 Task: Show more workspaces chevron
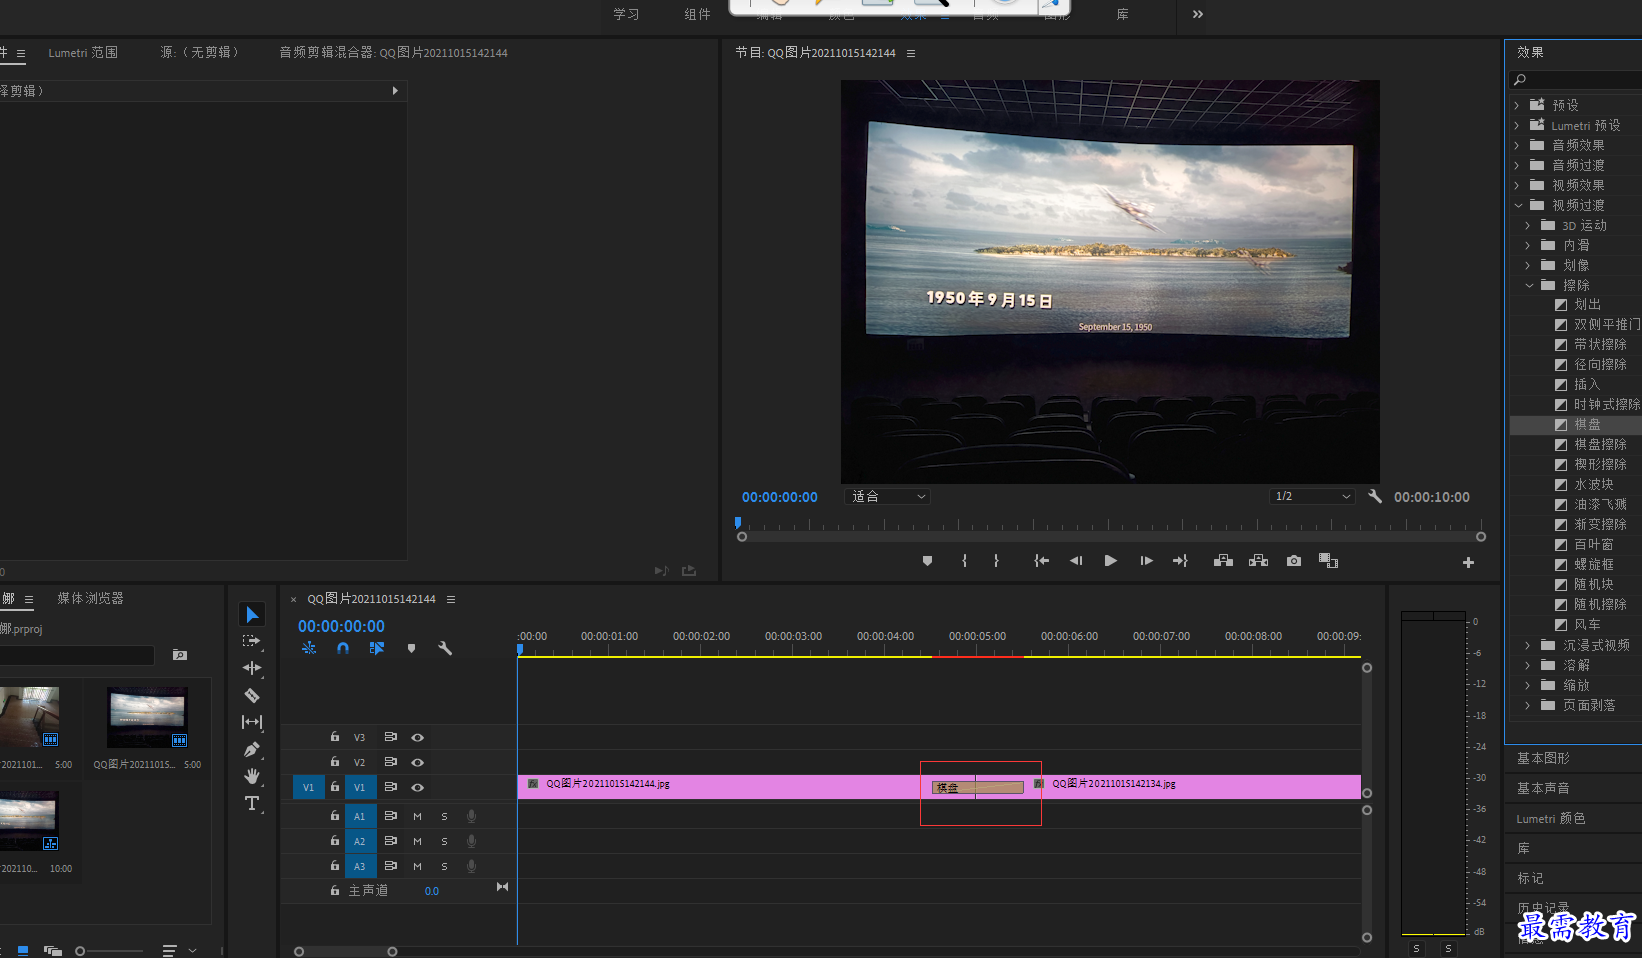tap(1198, 14)
